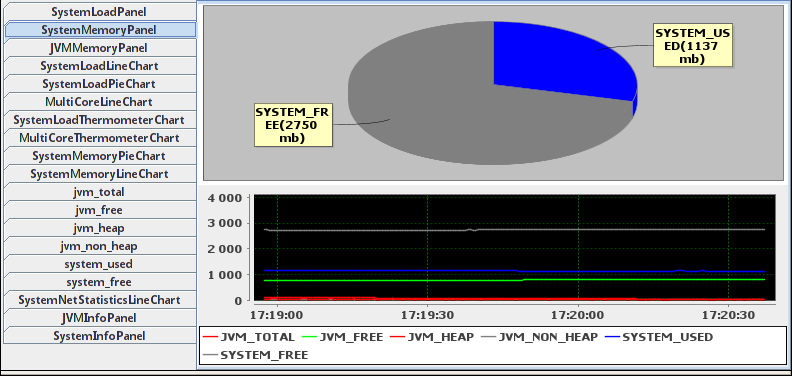Open the JVMInfoPanel tab
The image size is (792, 376).
[x=100, y=318]
